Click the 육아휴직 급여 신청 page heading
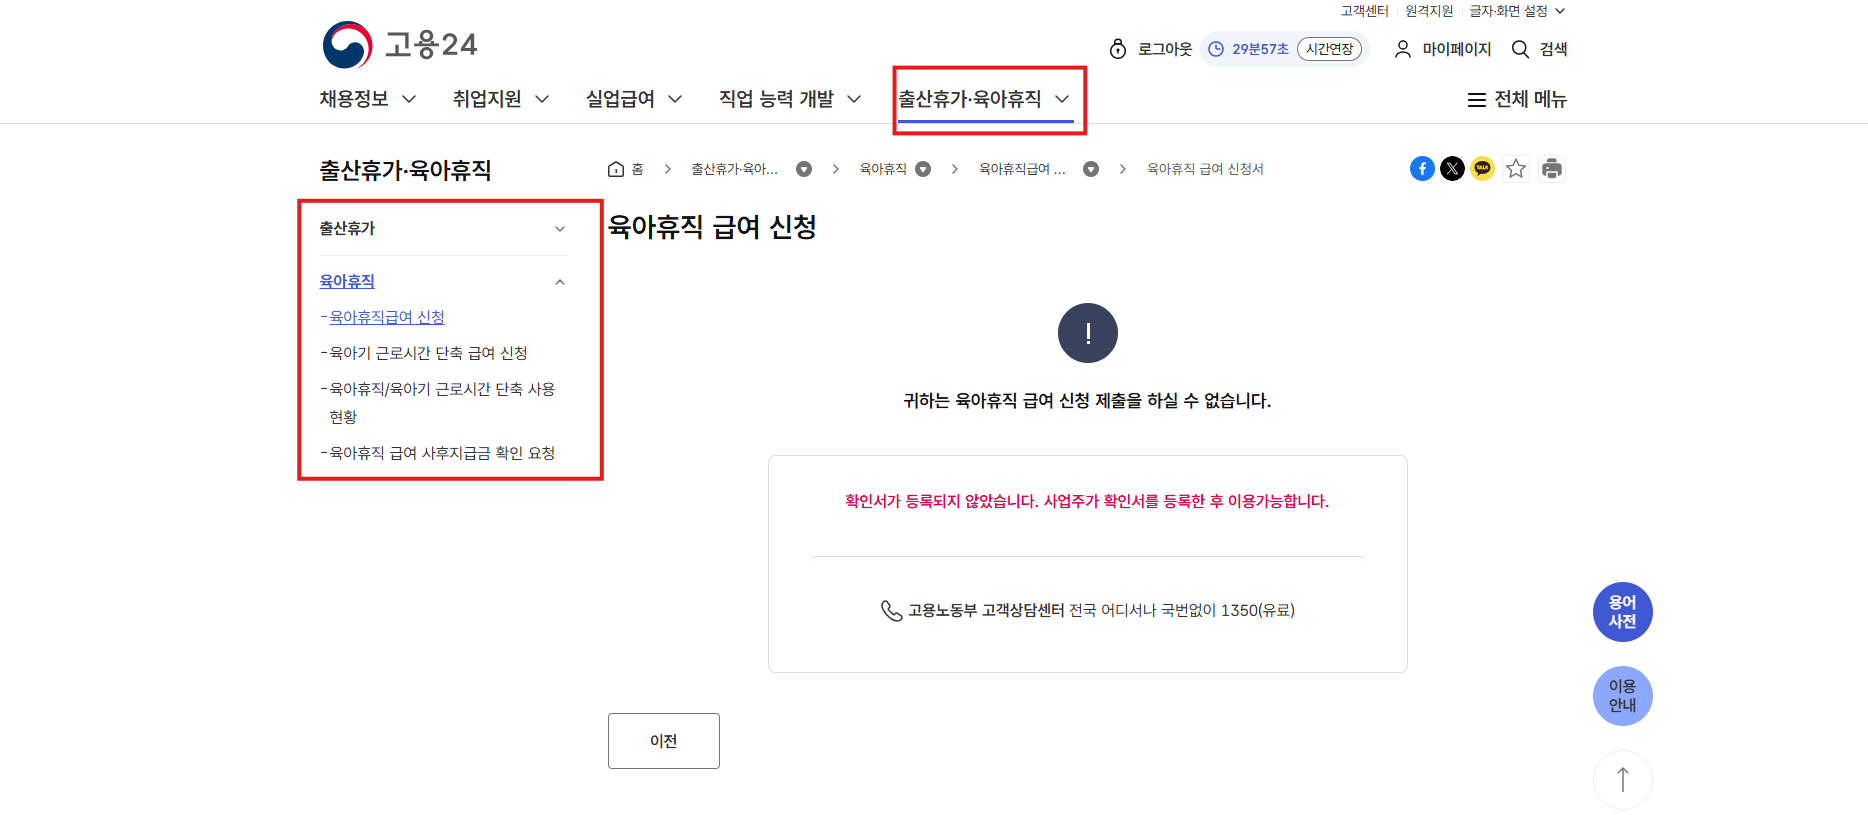Screen dimensions: 1868x815 coord(712,227)
